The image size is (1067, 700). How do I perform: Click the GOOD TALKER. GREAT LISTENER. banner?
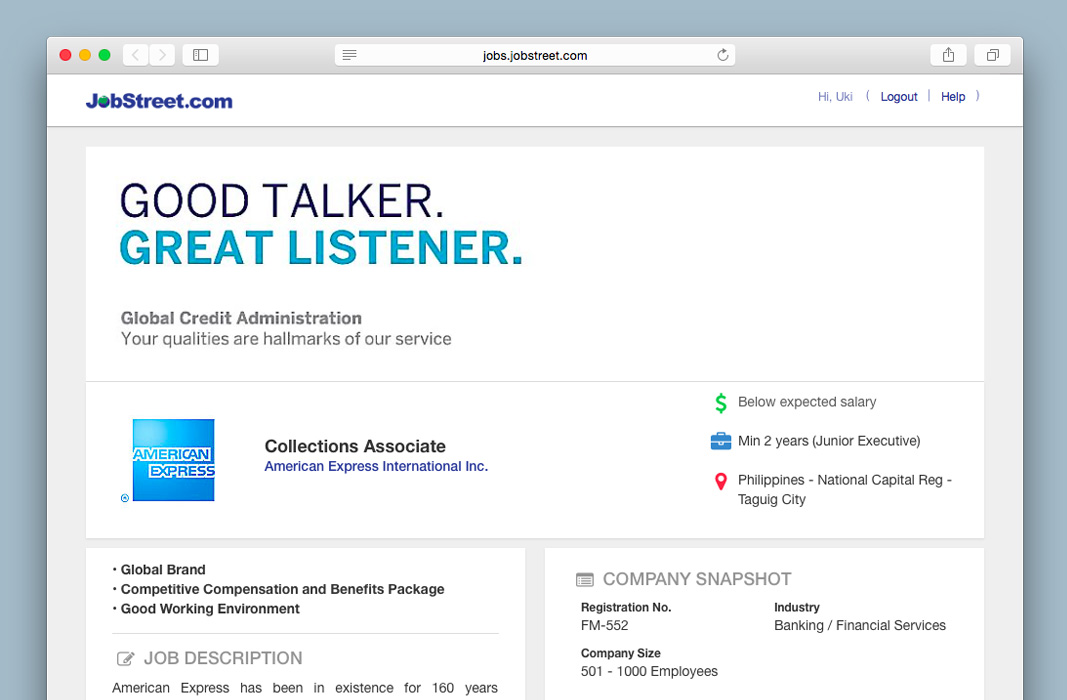click(321, 224)
